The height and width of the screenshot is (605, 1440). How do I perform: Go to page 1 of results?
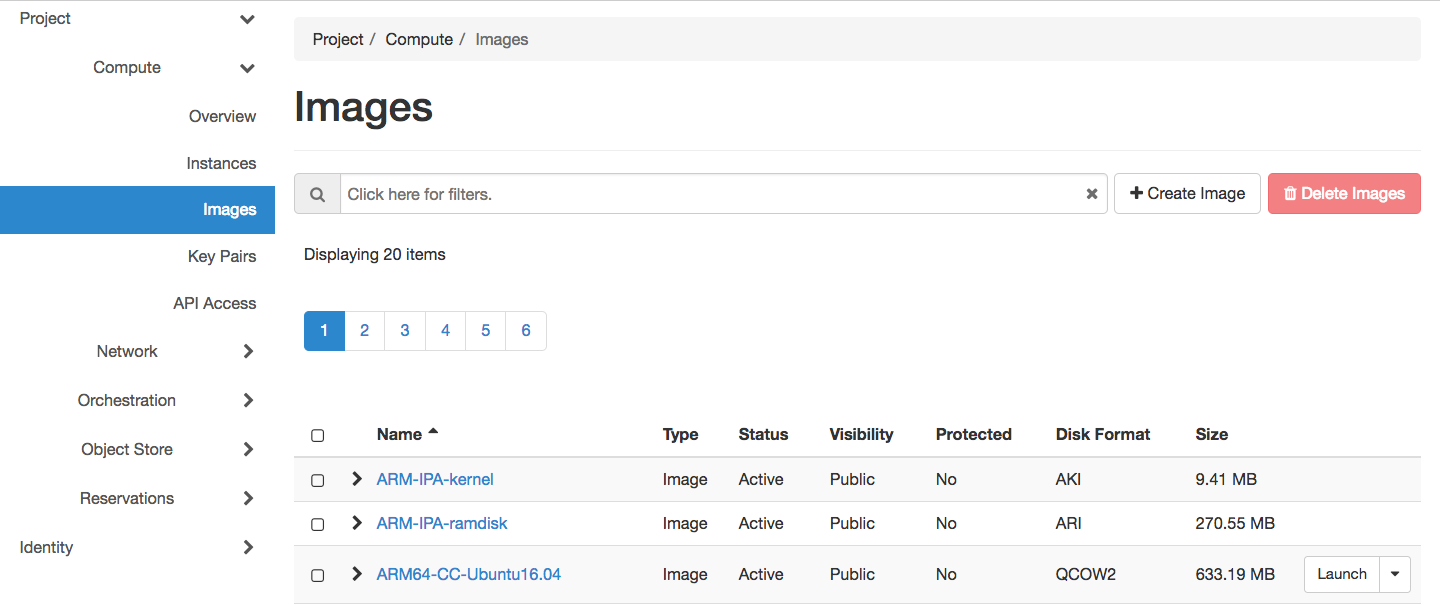coord(324,331)
